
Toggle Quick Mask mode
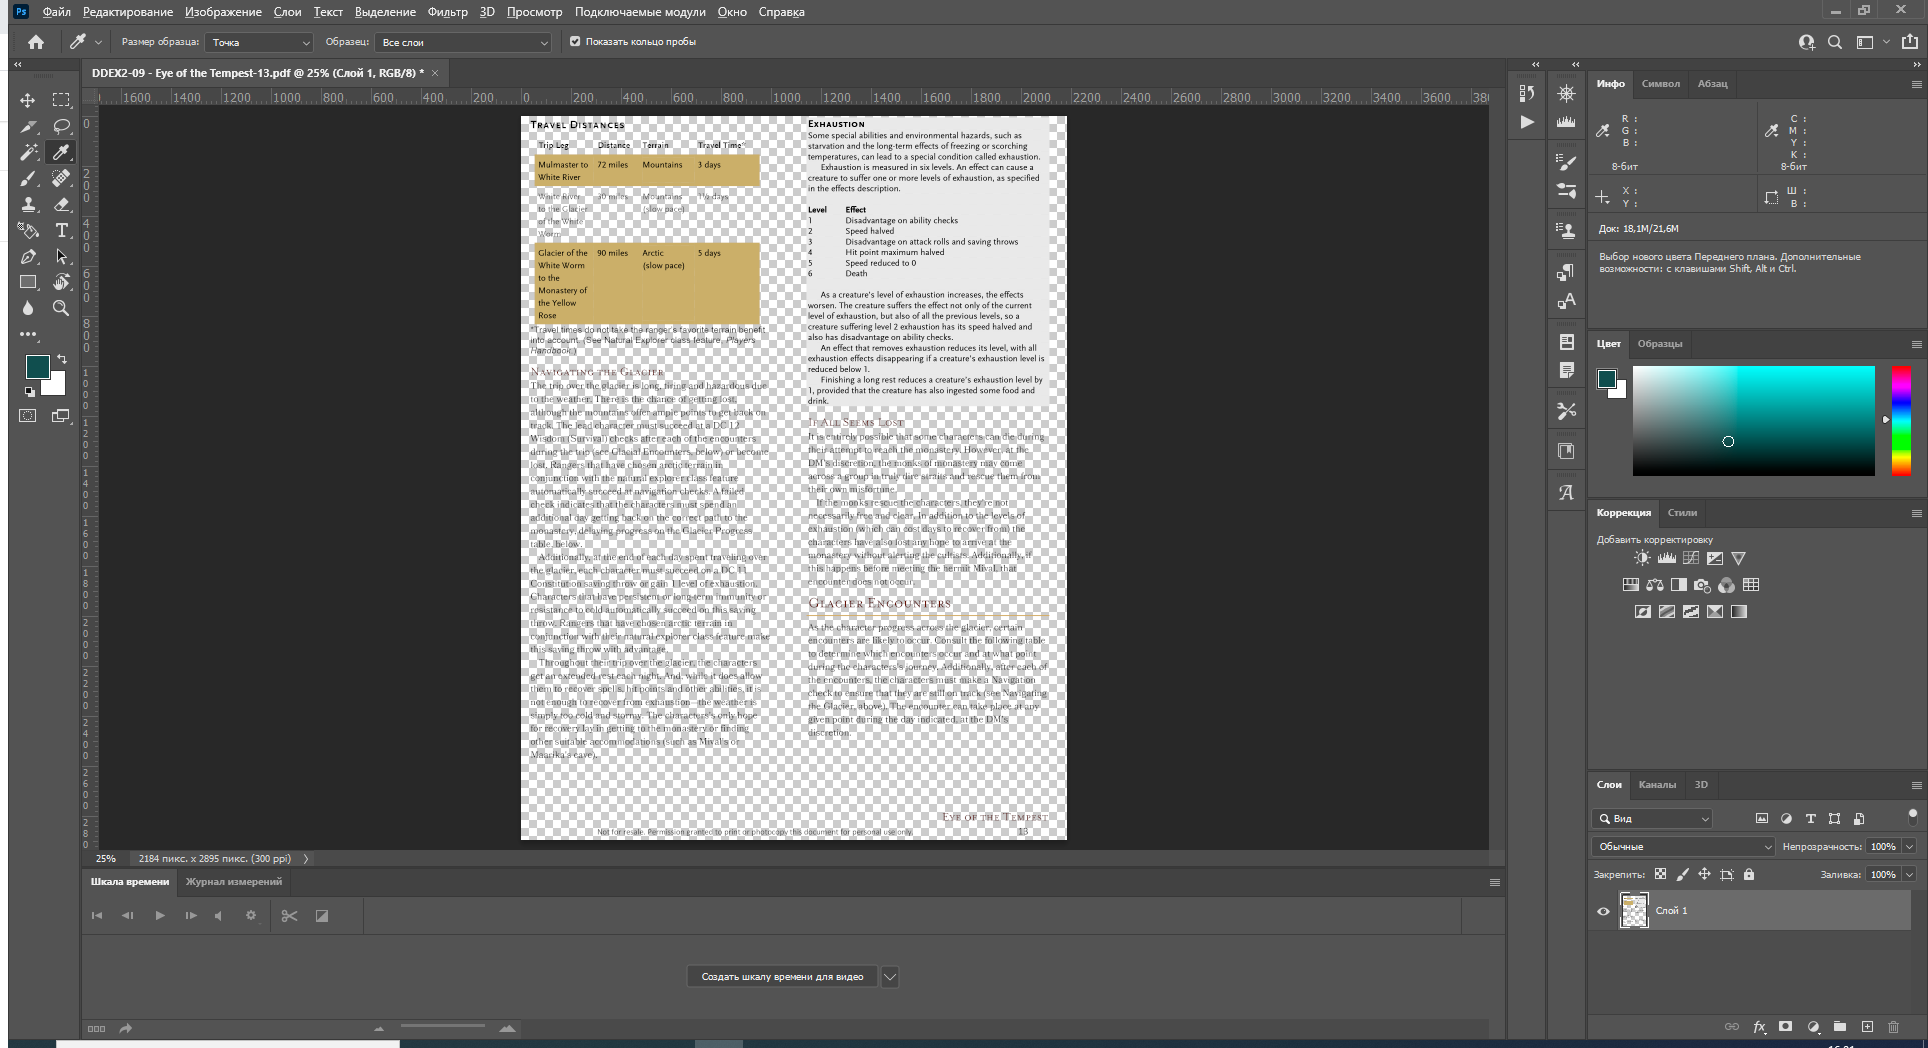(28, 416)
